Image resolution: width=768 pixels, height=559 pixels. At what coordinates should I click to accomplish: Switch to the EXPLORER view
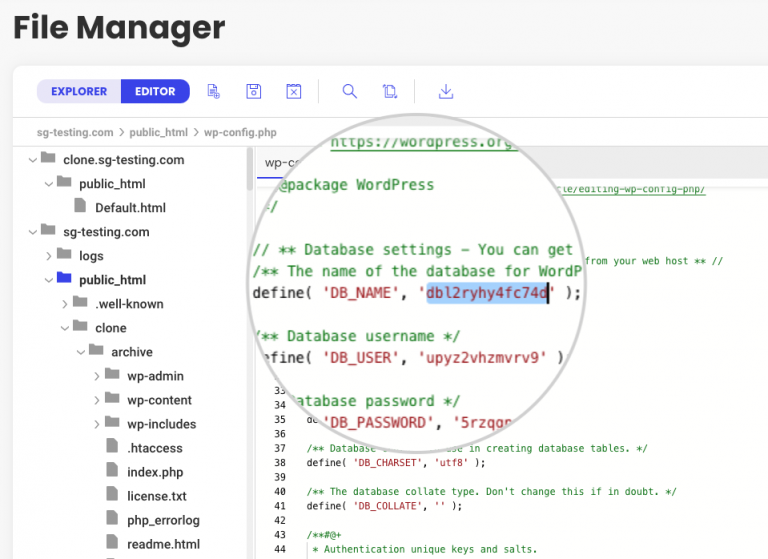pyautogui.click(x=79, y=91)
